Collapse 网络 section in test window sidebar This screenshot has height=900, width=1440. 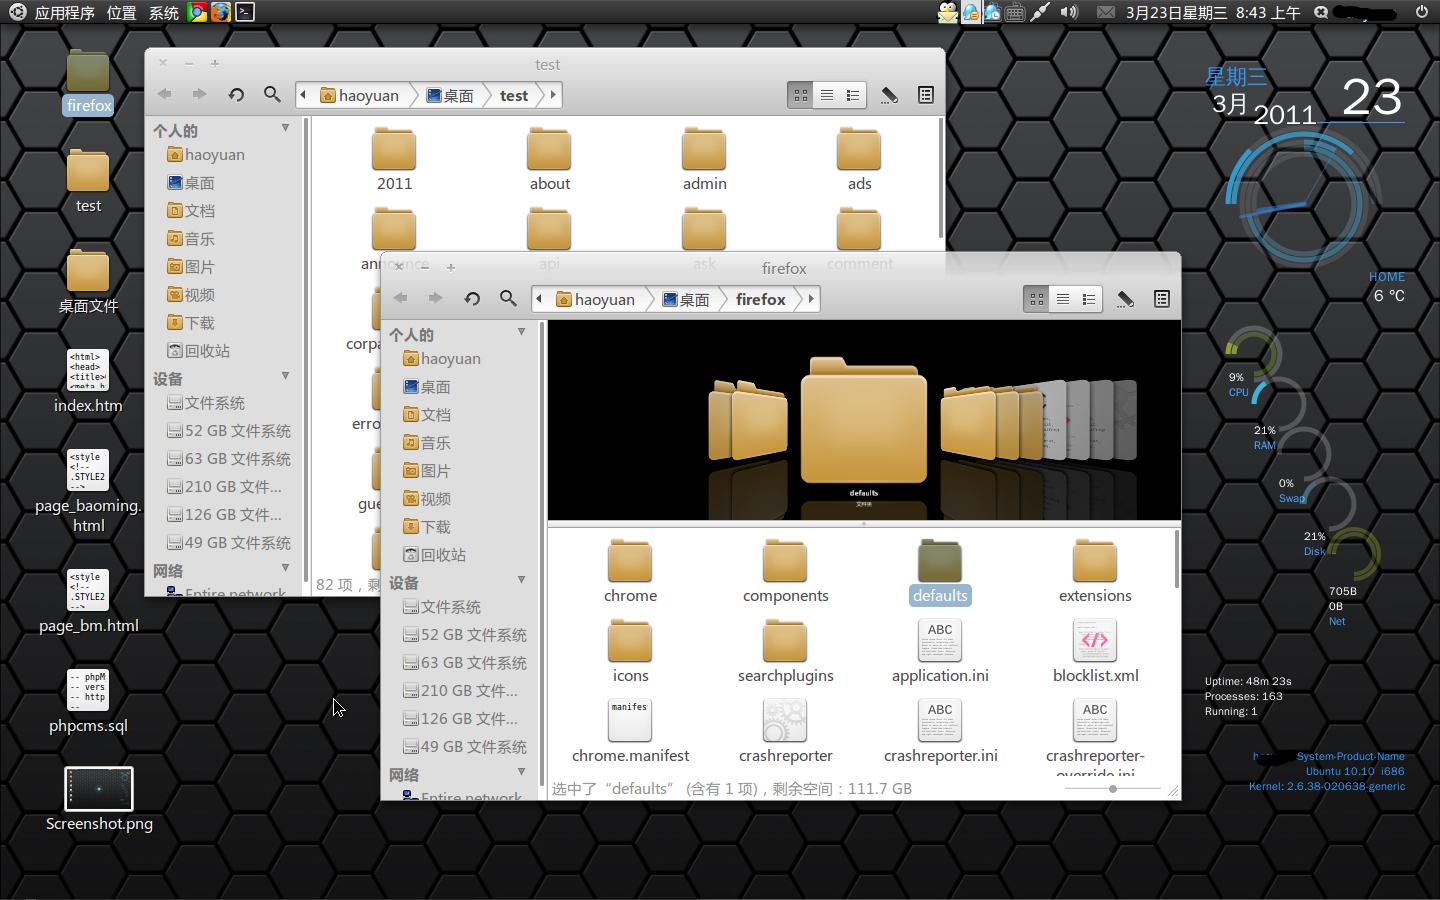pyautogui.click(x=285, y=568)
